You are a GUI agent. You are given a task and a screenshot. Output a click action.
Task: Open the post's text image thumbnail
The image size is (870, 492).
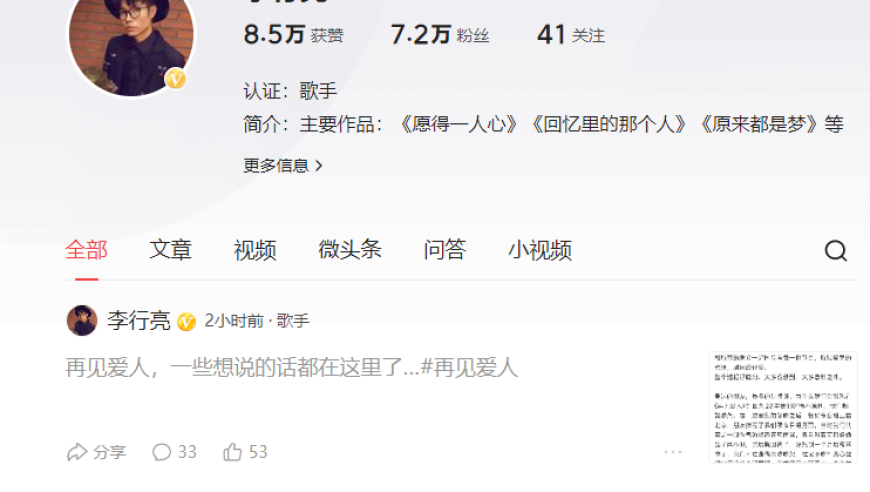tap(783, 407)
